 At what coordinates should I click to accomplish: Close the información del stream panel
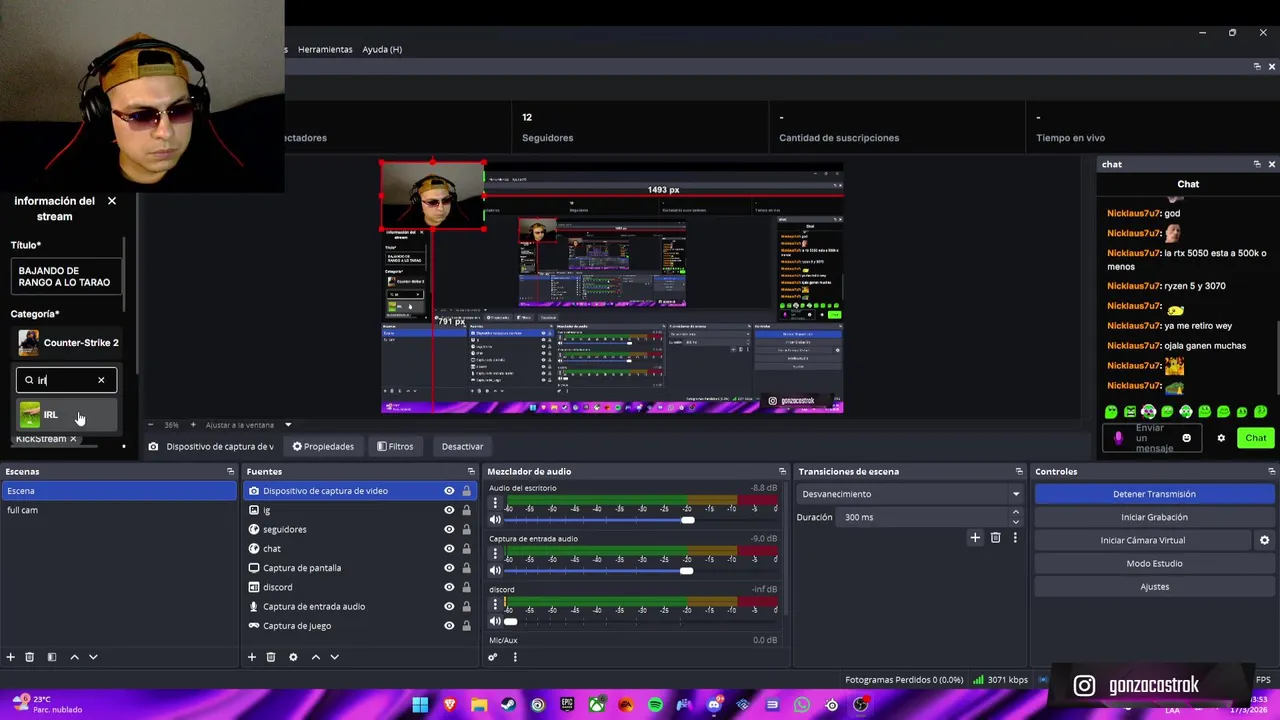pyautogui.click(x=112, y=201)
